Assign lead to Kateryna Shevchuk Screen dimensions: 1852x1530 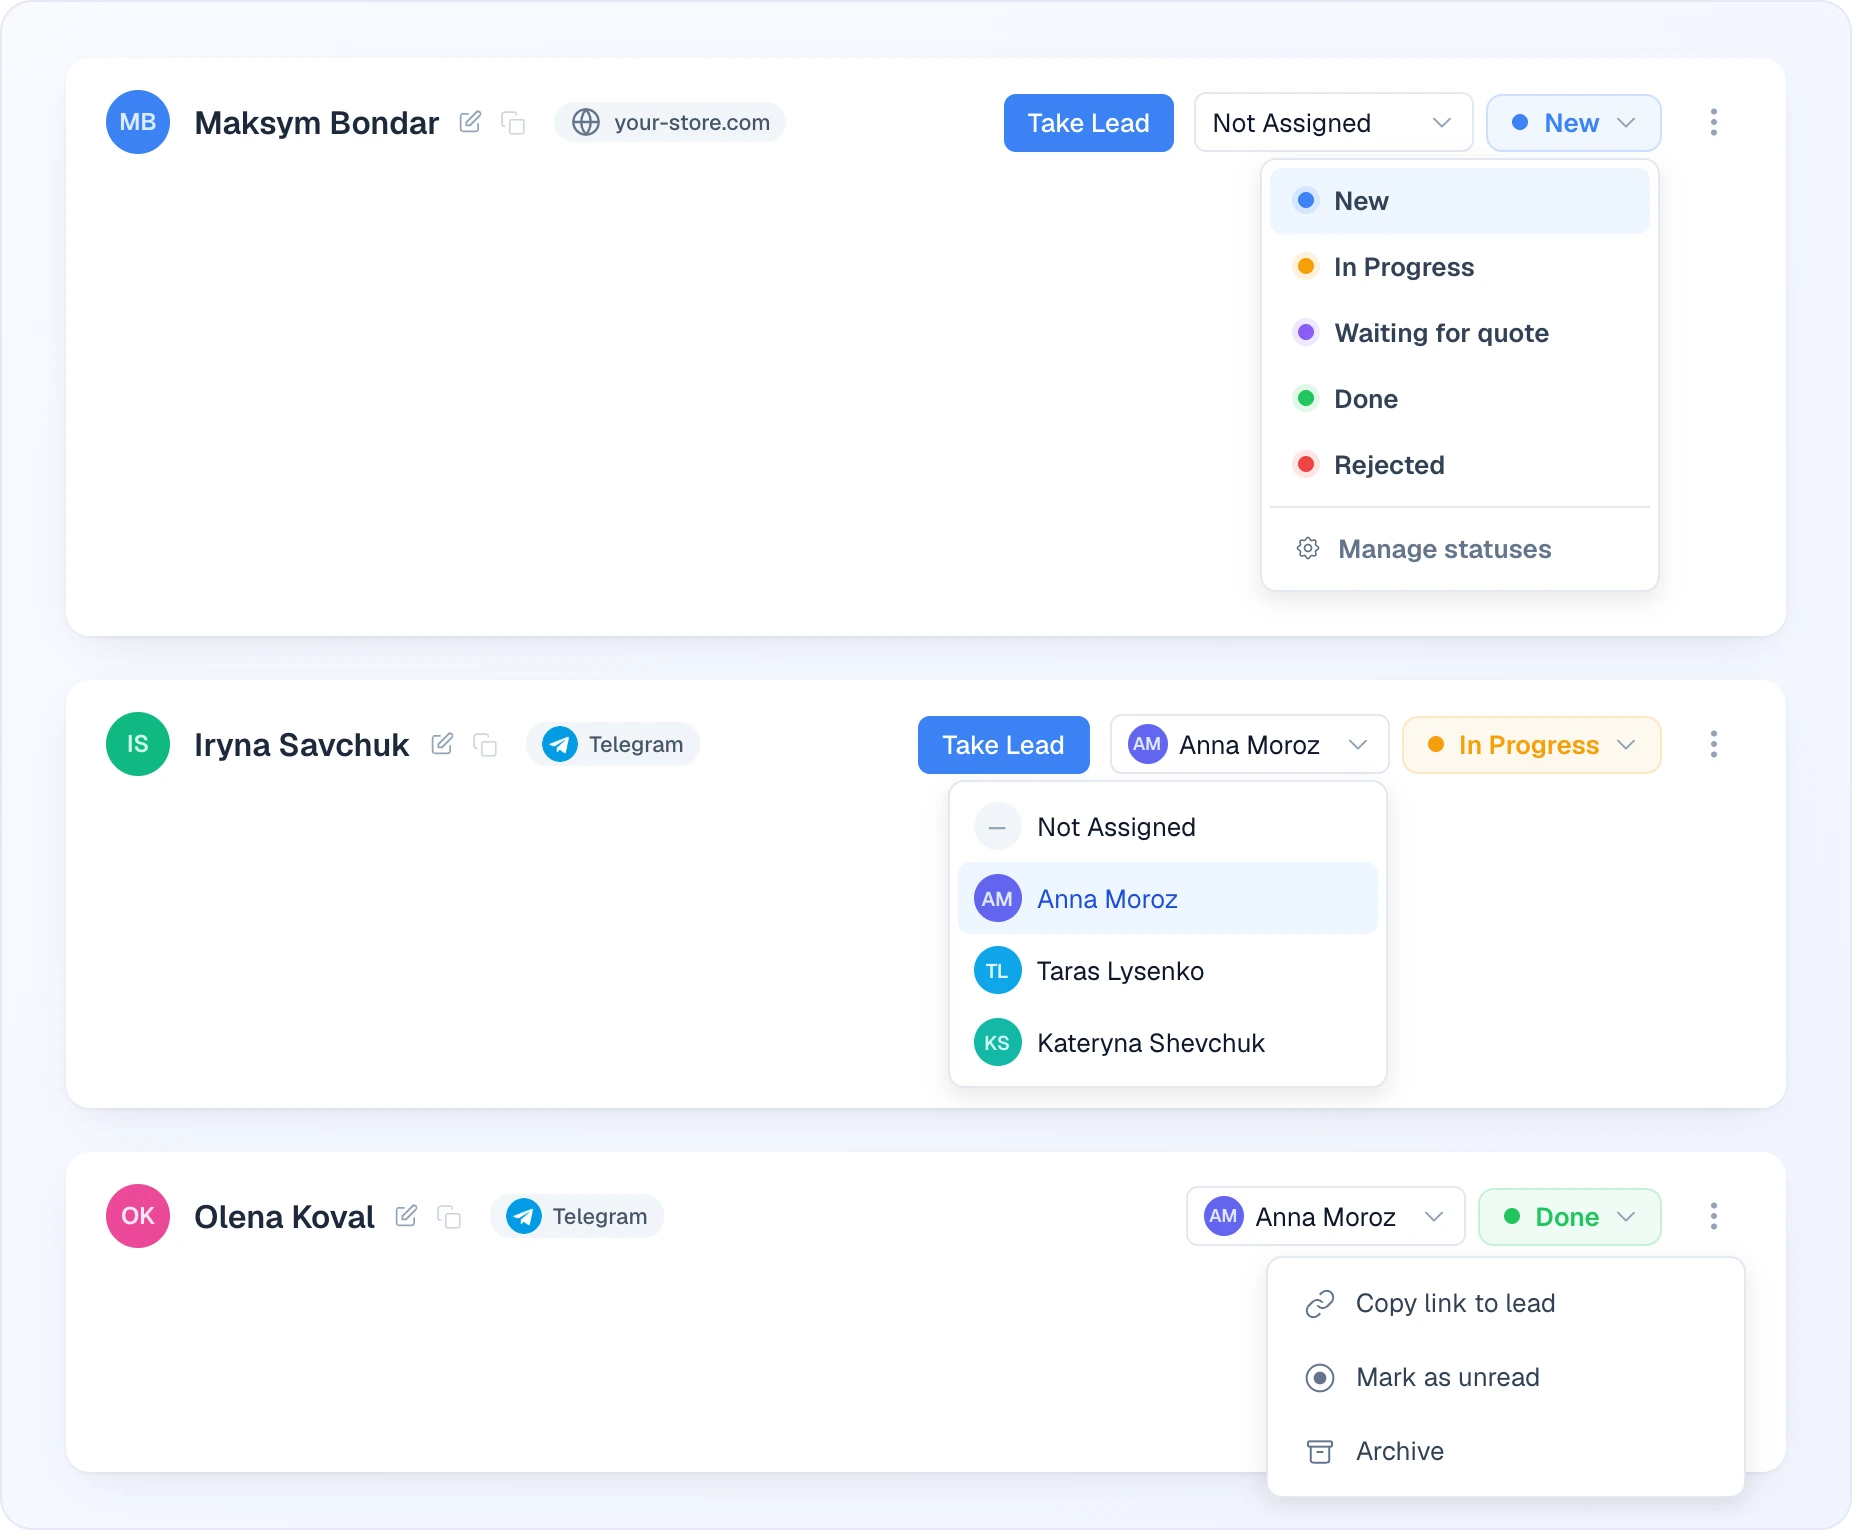point(1167,1043)
